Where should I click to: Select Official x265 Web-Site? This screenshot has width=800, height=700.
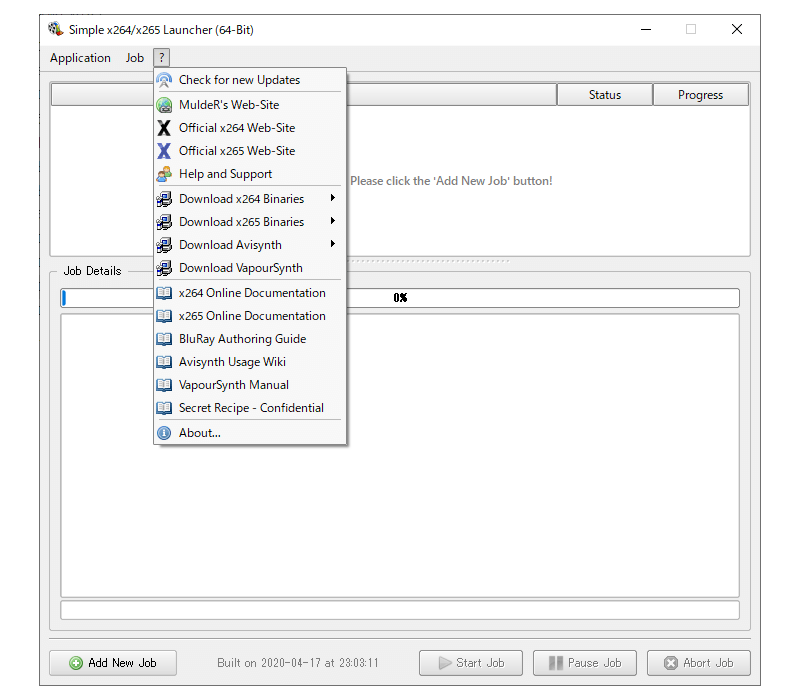(x=250, y=151)
